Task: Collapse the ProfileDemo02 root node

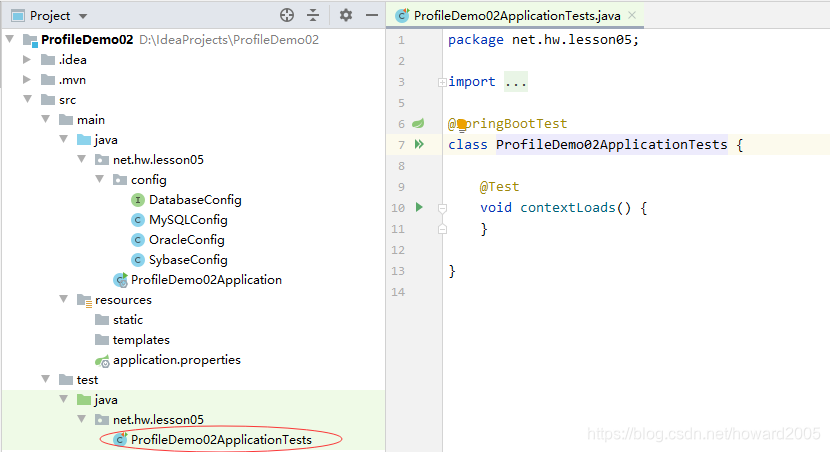Action: [x=10, y=39]
